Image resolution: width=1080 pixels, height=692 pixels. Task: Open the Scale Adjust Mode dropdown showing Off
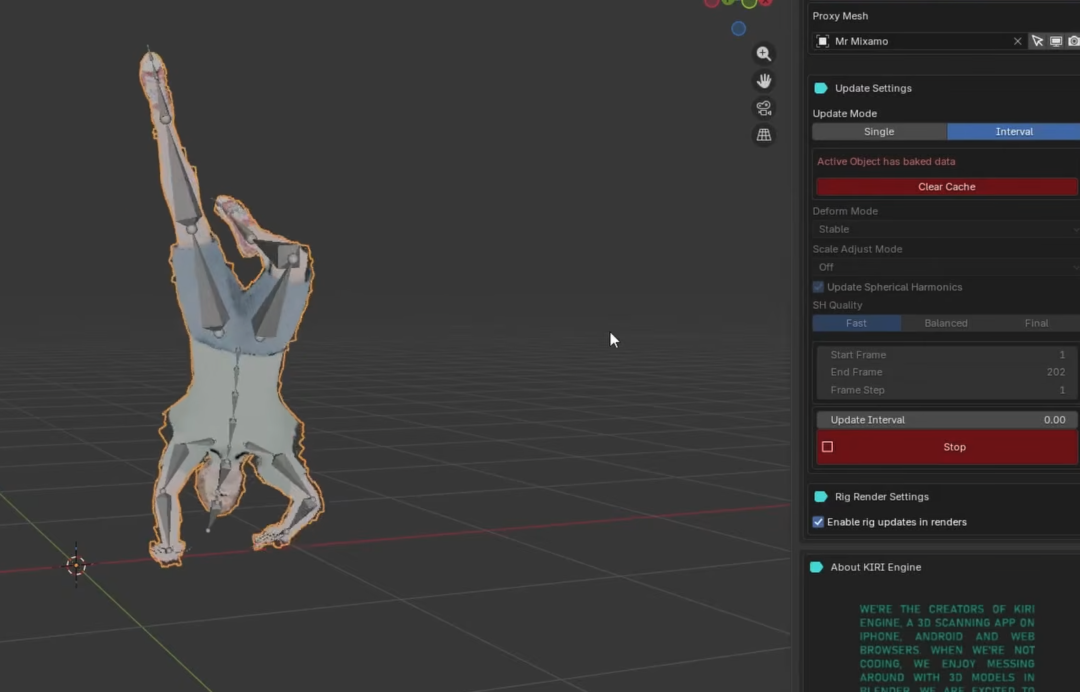tap(946, 267)
